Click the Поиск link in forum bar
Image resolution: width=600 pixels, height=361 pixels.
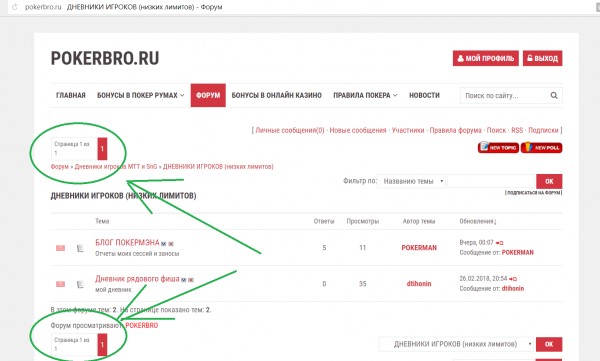point(496,130)
